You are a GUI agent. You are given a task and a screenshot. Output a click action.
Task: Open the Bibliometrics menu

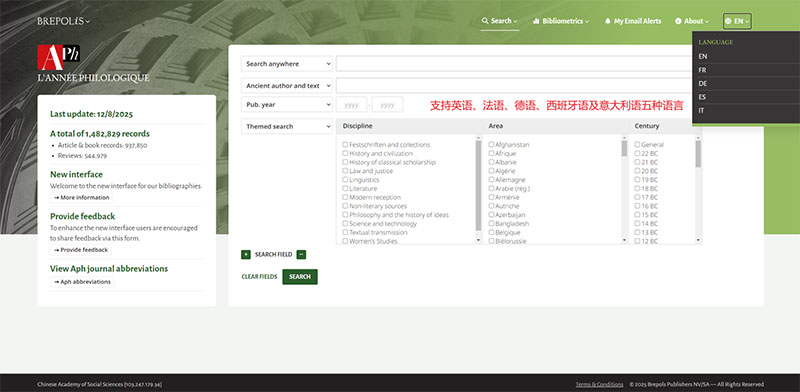click(561, 21)
